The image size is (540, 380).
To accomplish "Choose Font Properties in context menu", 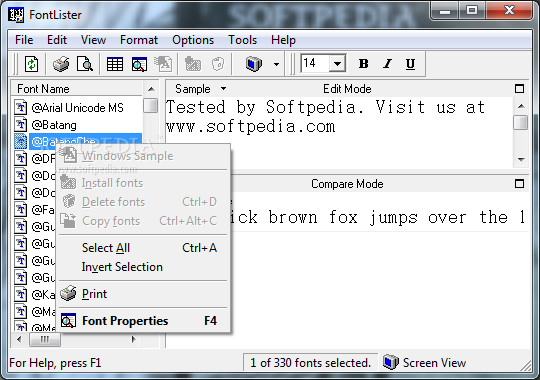I will [x=143, y=321].
